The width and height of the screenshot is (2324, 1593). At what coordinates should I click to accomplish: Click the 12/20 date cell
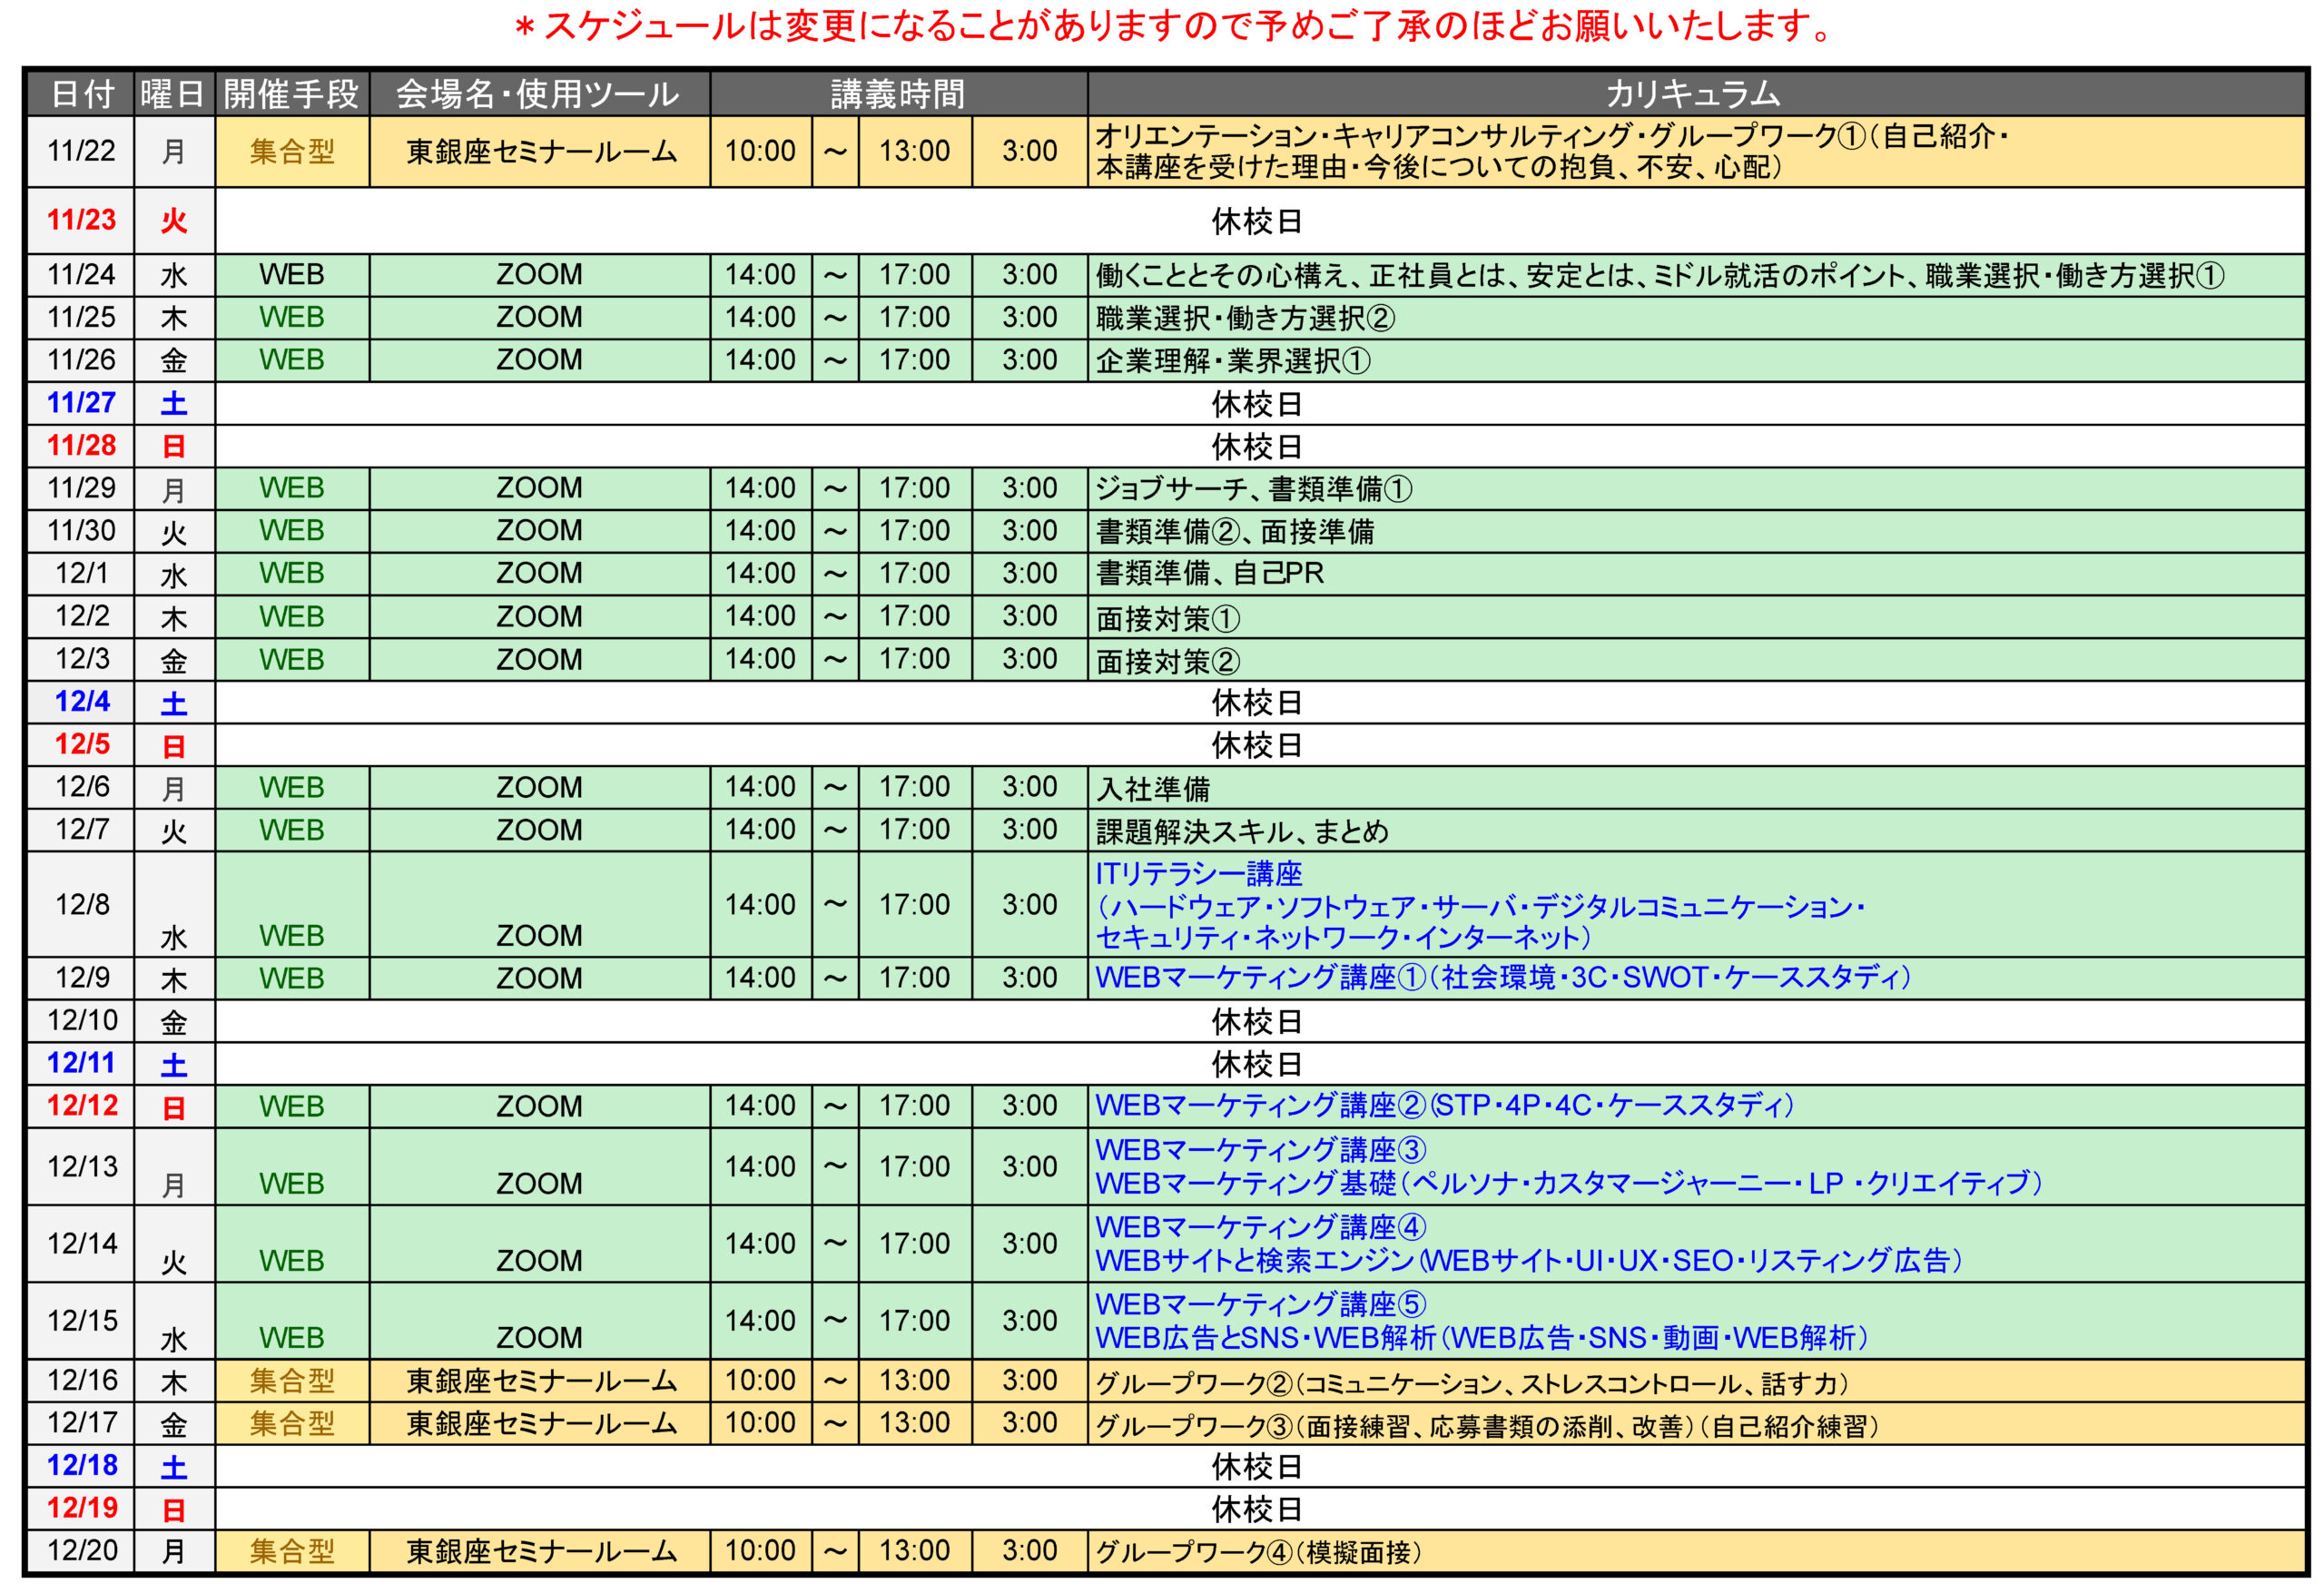pos(81,1552)
